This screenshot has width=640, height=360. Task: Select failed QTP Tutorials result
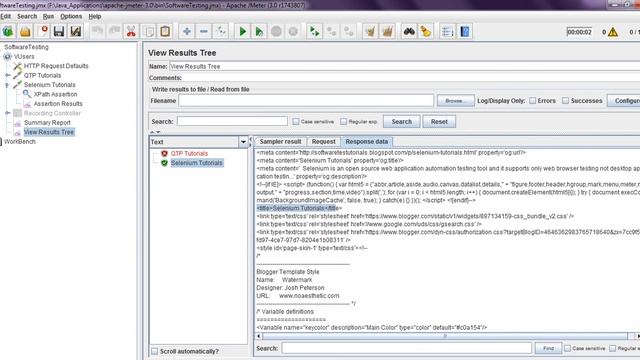189,153
